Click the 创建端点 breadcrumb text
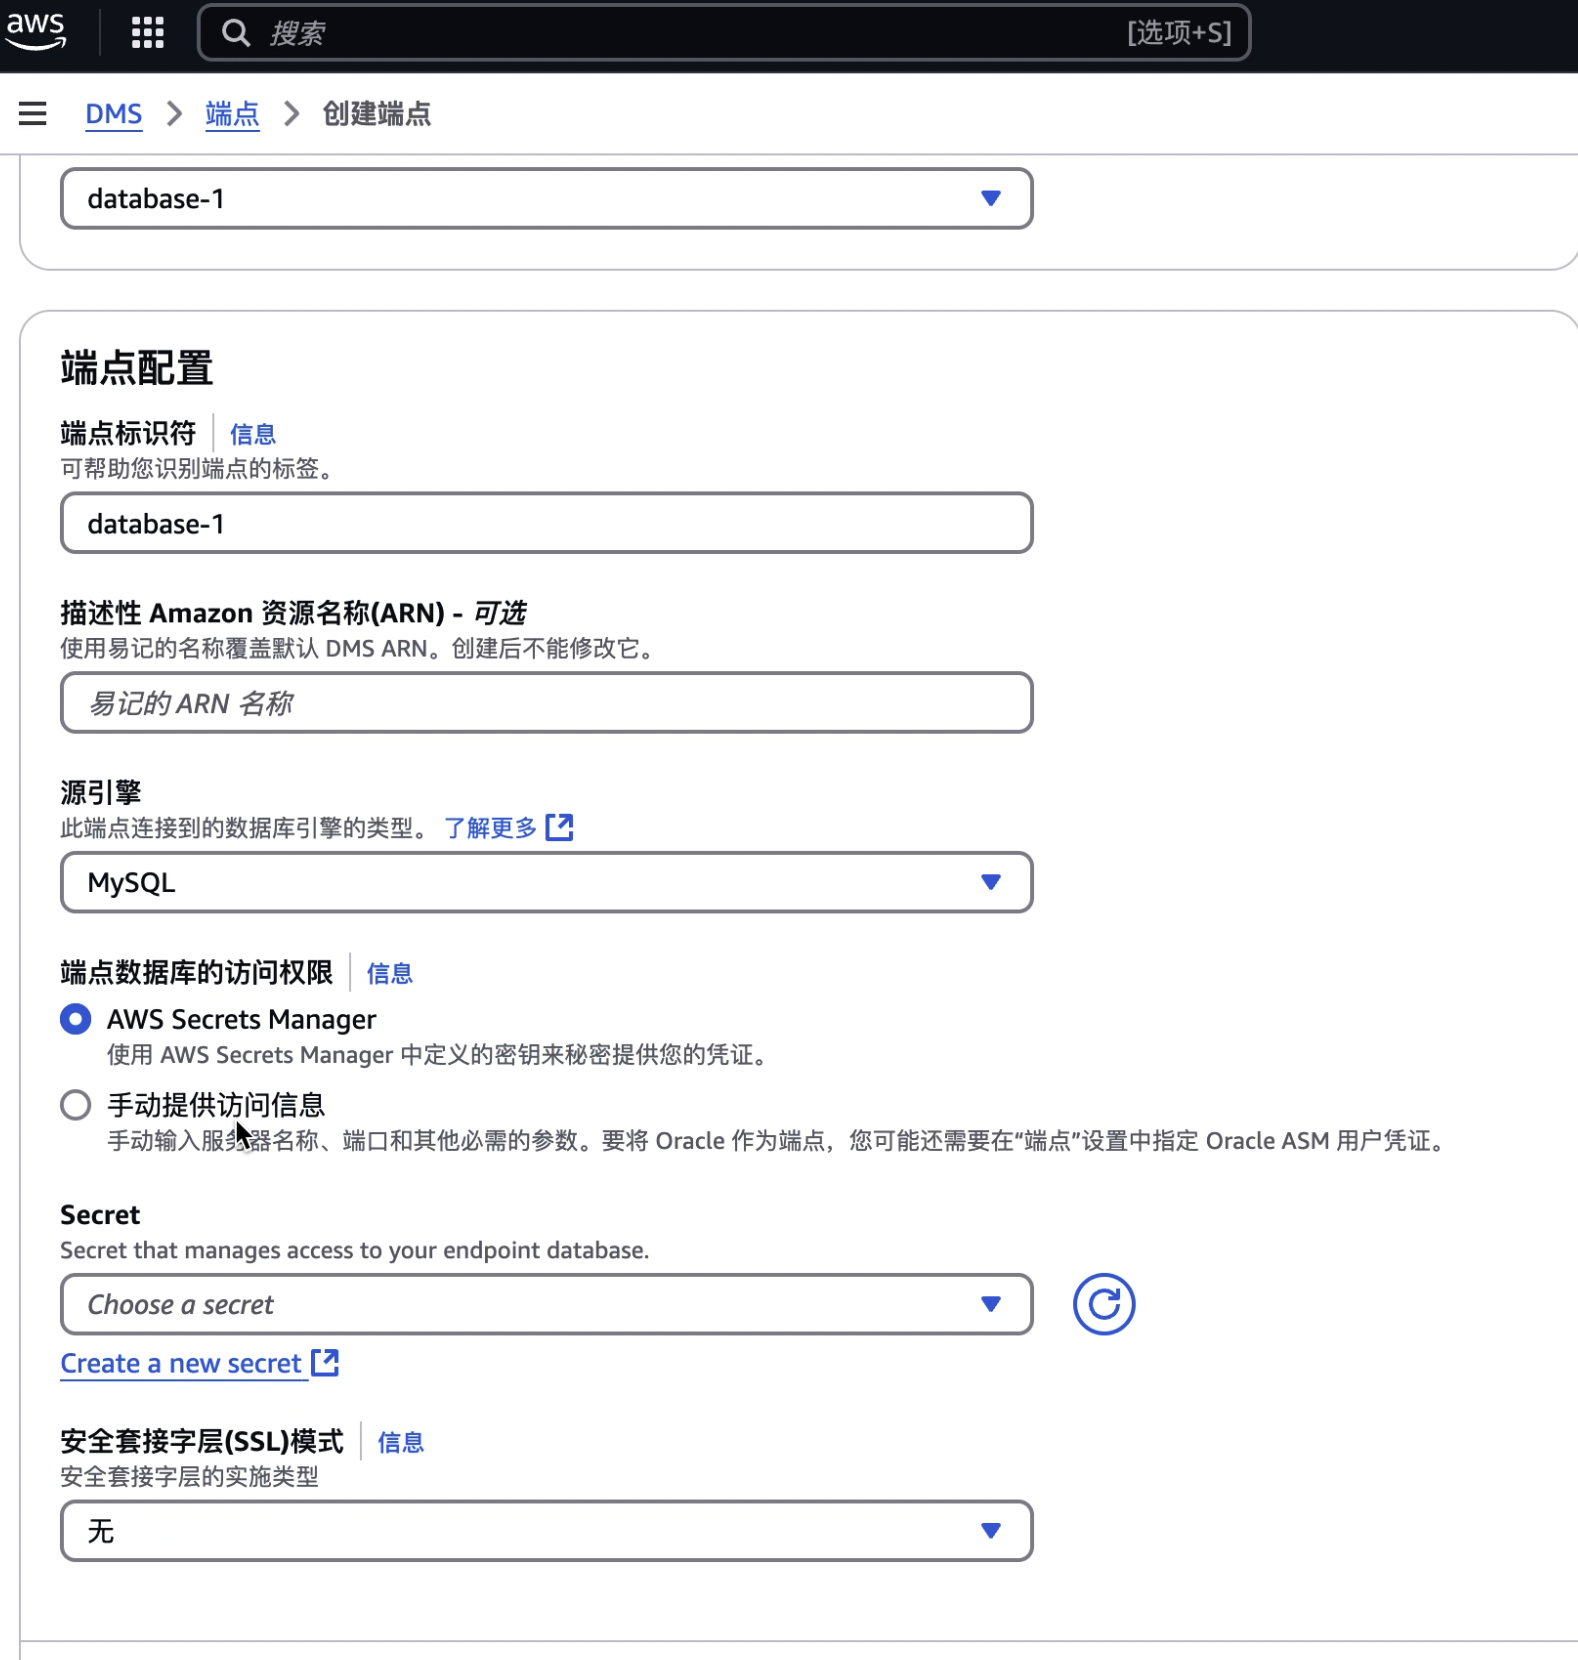Image resolution: width=1578 pixels, height=1660 pixels. (x=377, y=114)
